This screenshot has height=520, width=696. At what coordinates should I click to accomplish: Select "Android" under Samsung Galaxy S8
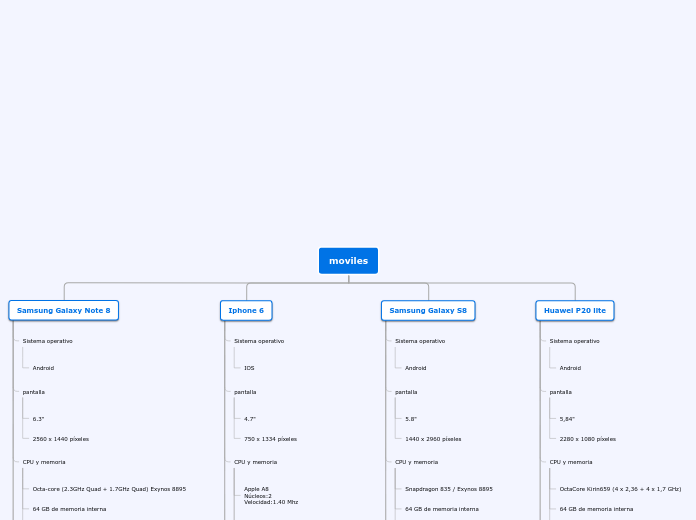pos(415,368)
